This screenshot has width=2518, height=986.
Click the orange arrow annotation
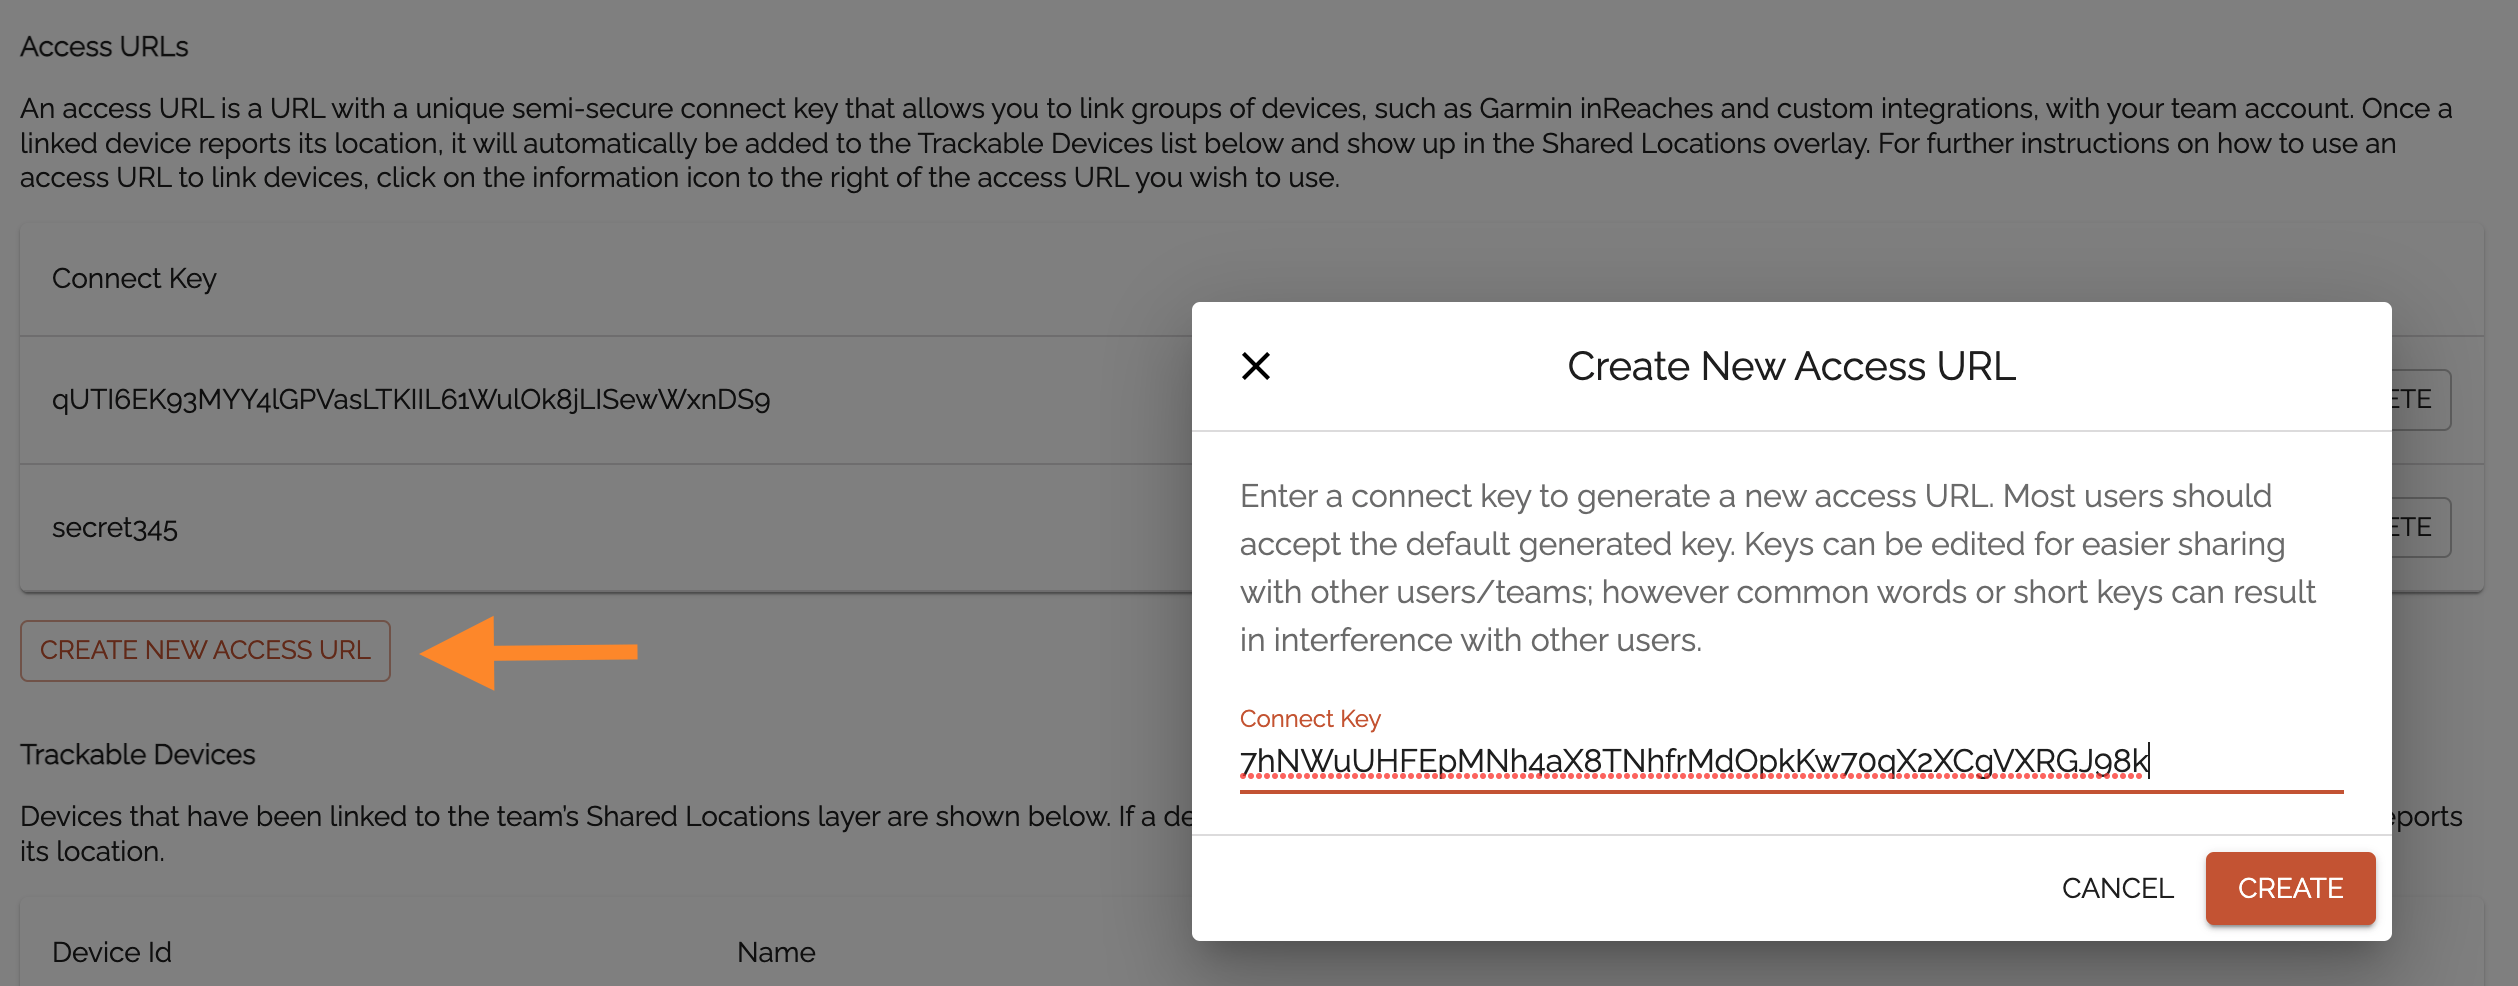coord(530,652)
